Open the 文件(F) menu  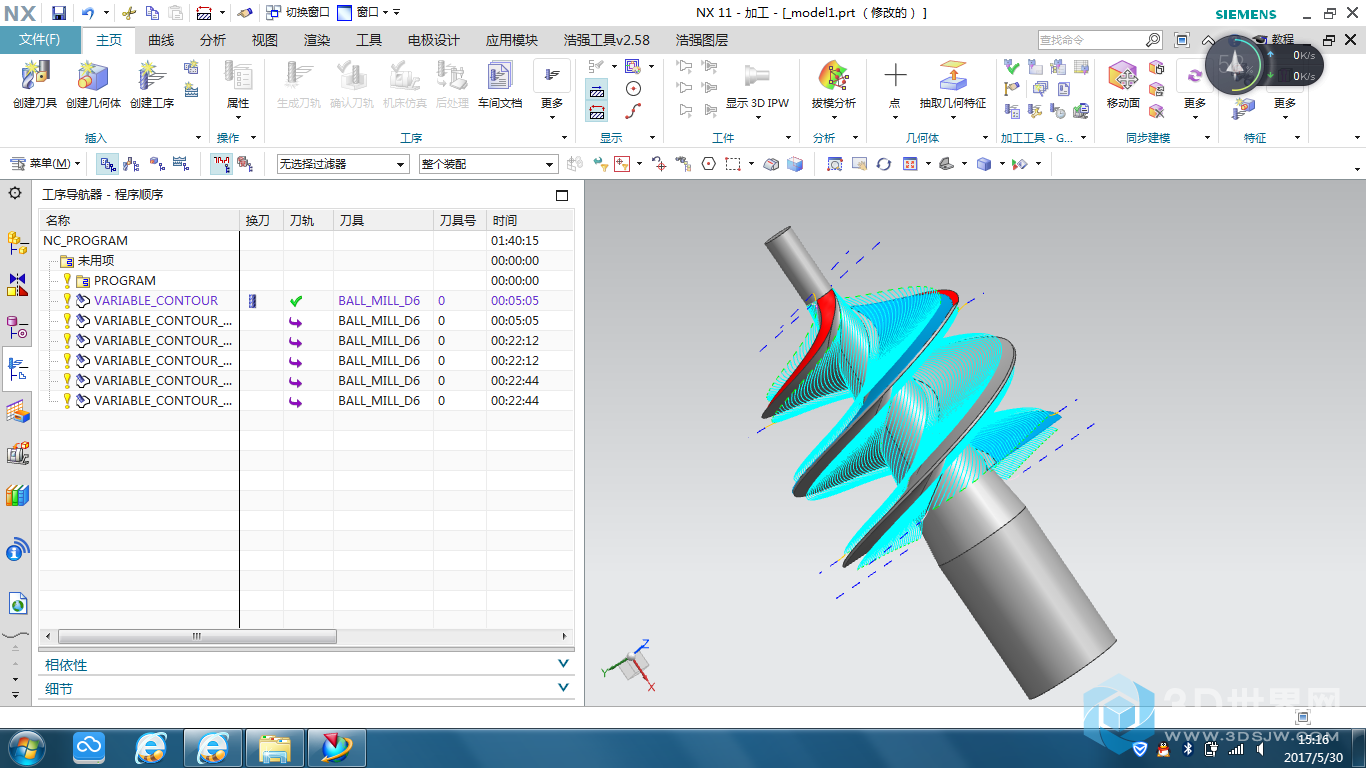(x=40, y=40)
